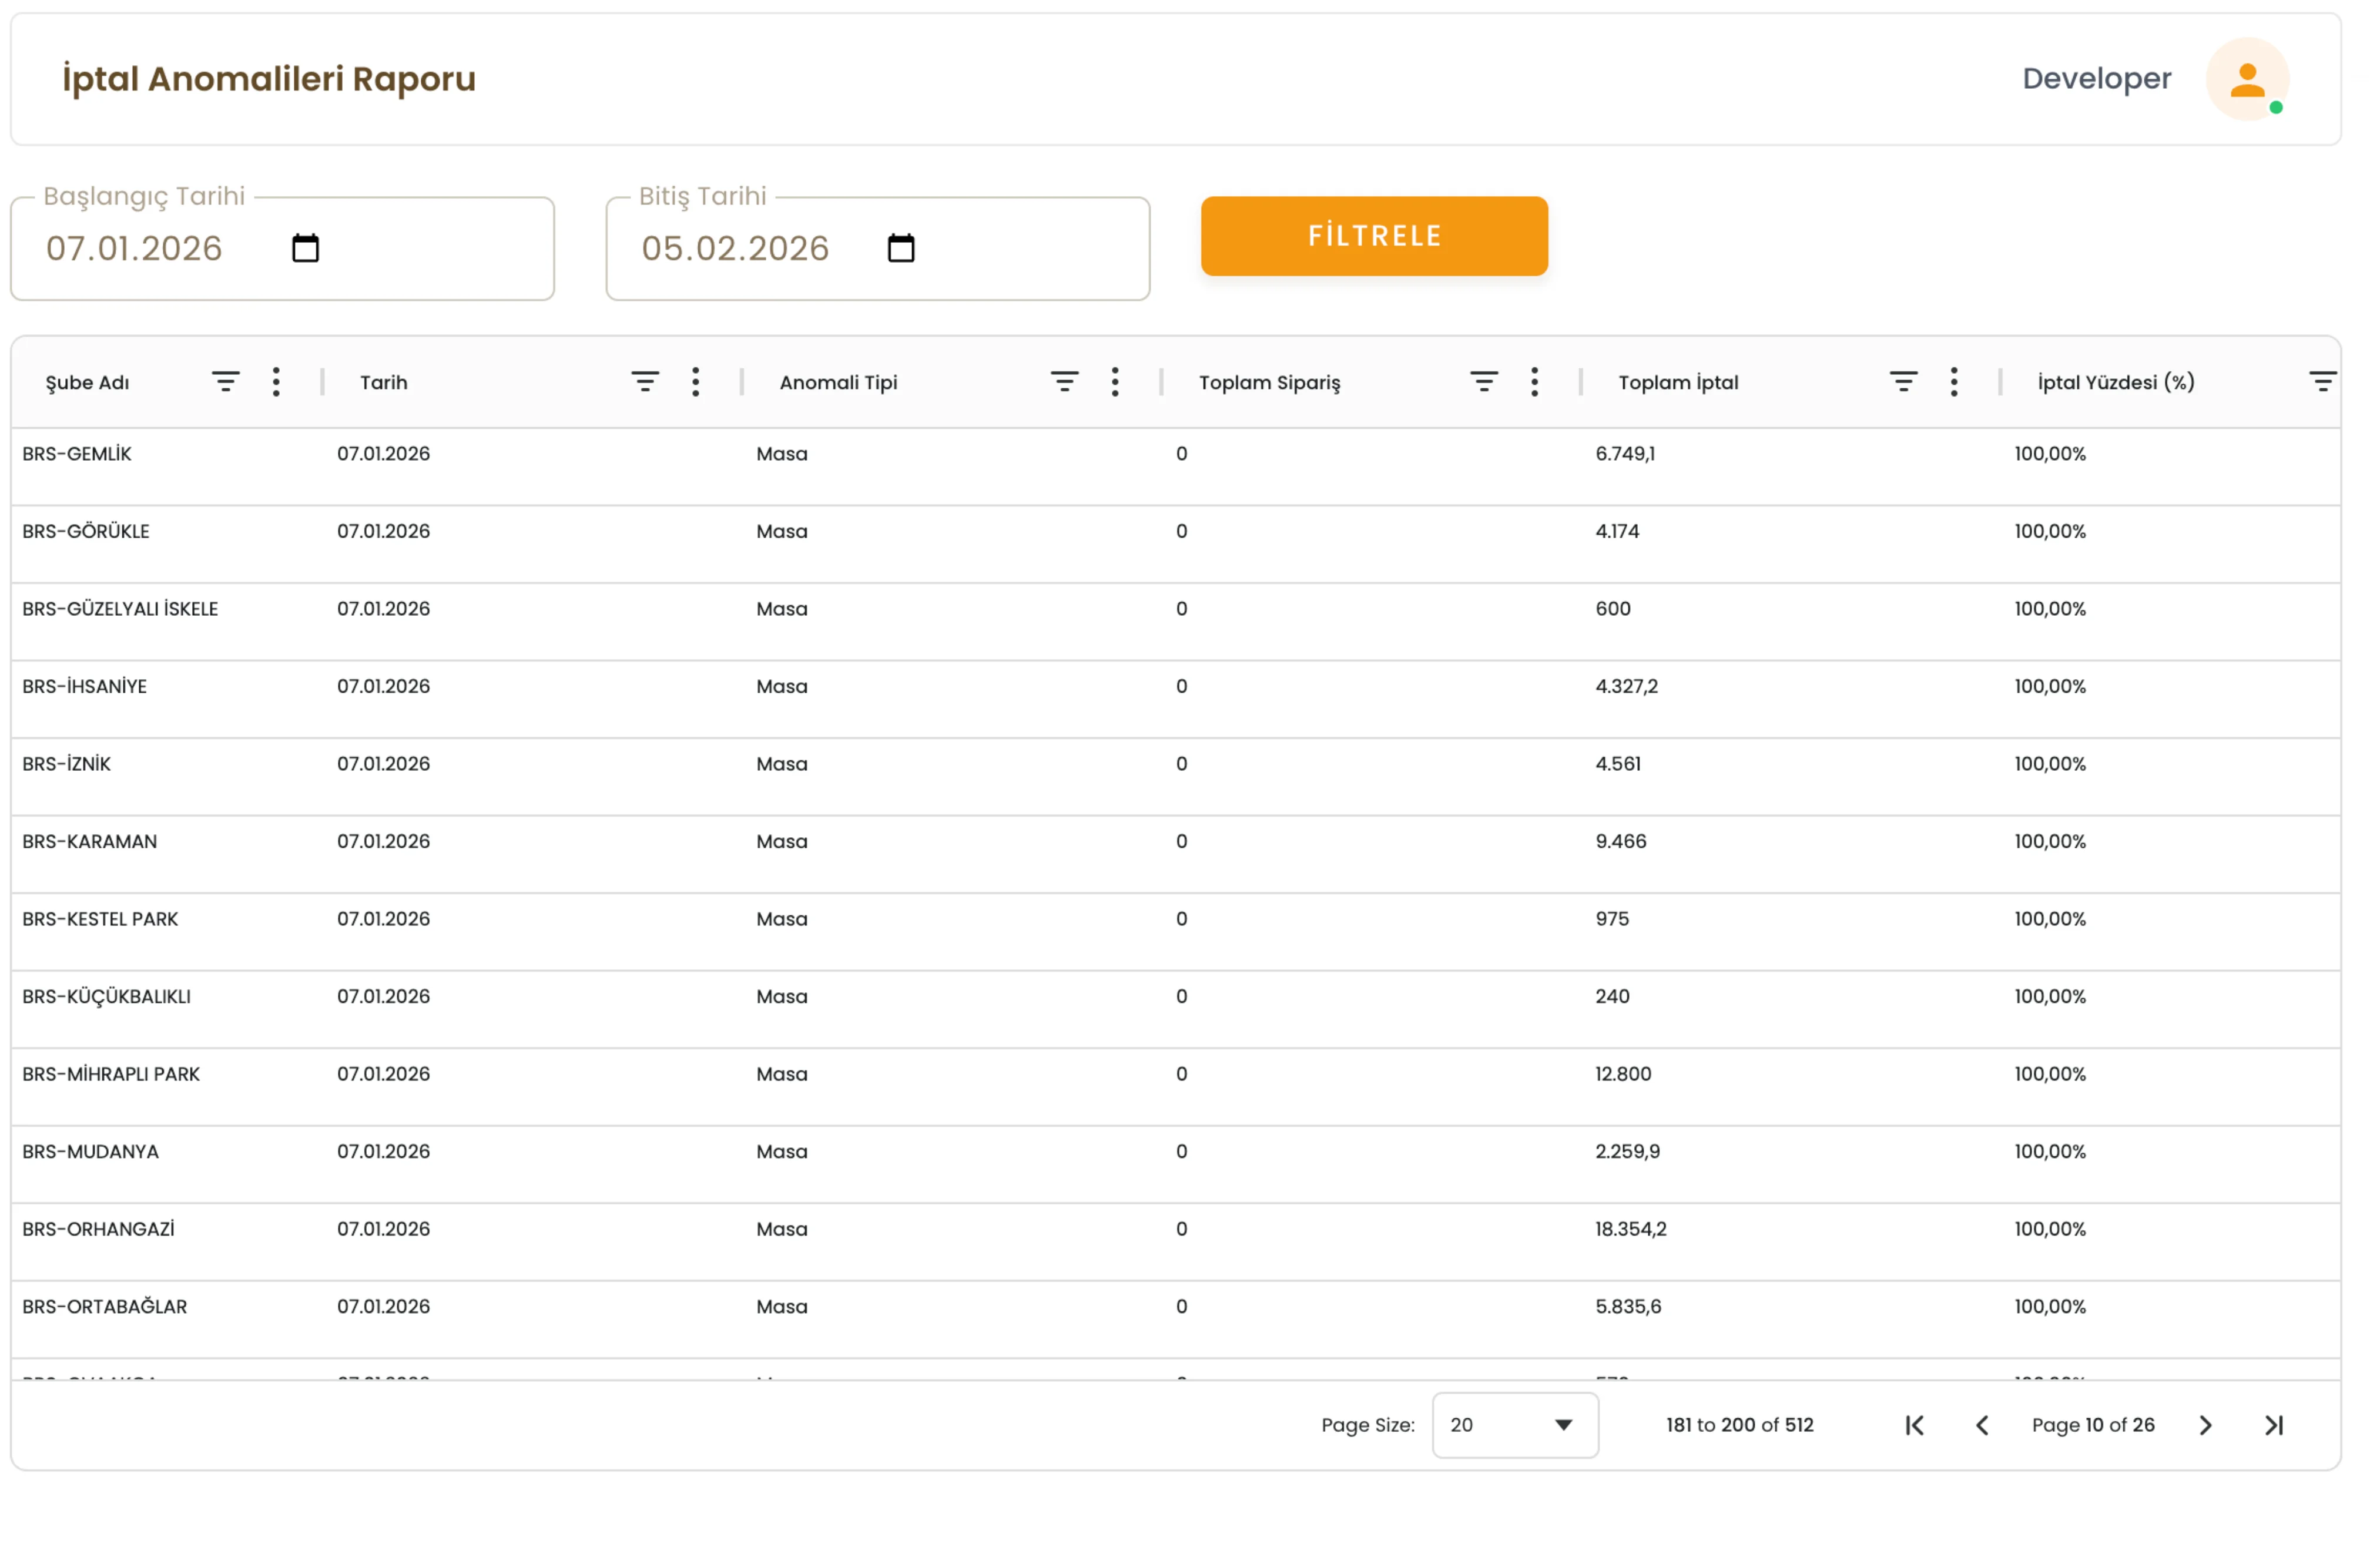Click filter icon in Tarih column
2380x1544 pixels.
tap(645, 382)
